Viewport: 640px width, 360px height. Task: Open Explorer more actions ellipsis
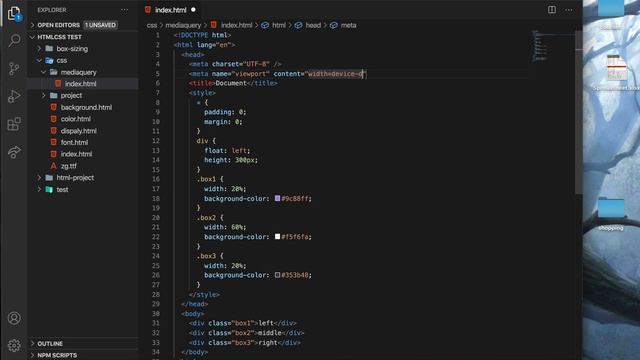point(124,10)
